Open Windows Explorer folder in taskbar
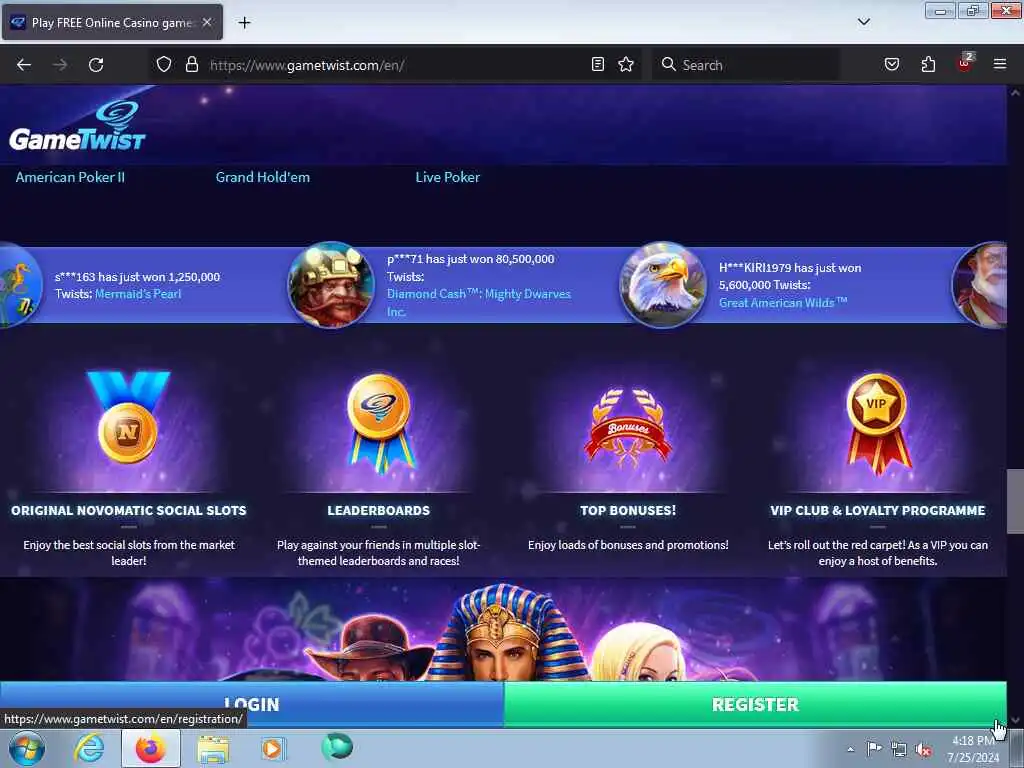 pos(213,750)
